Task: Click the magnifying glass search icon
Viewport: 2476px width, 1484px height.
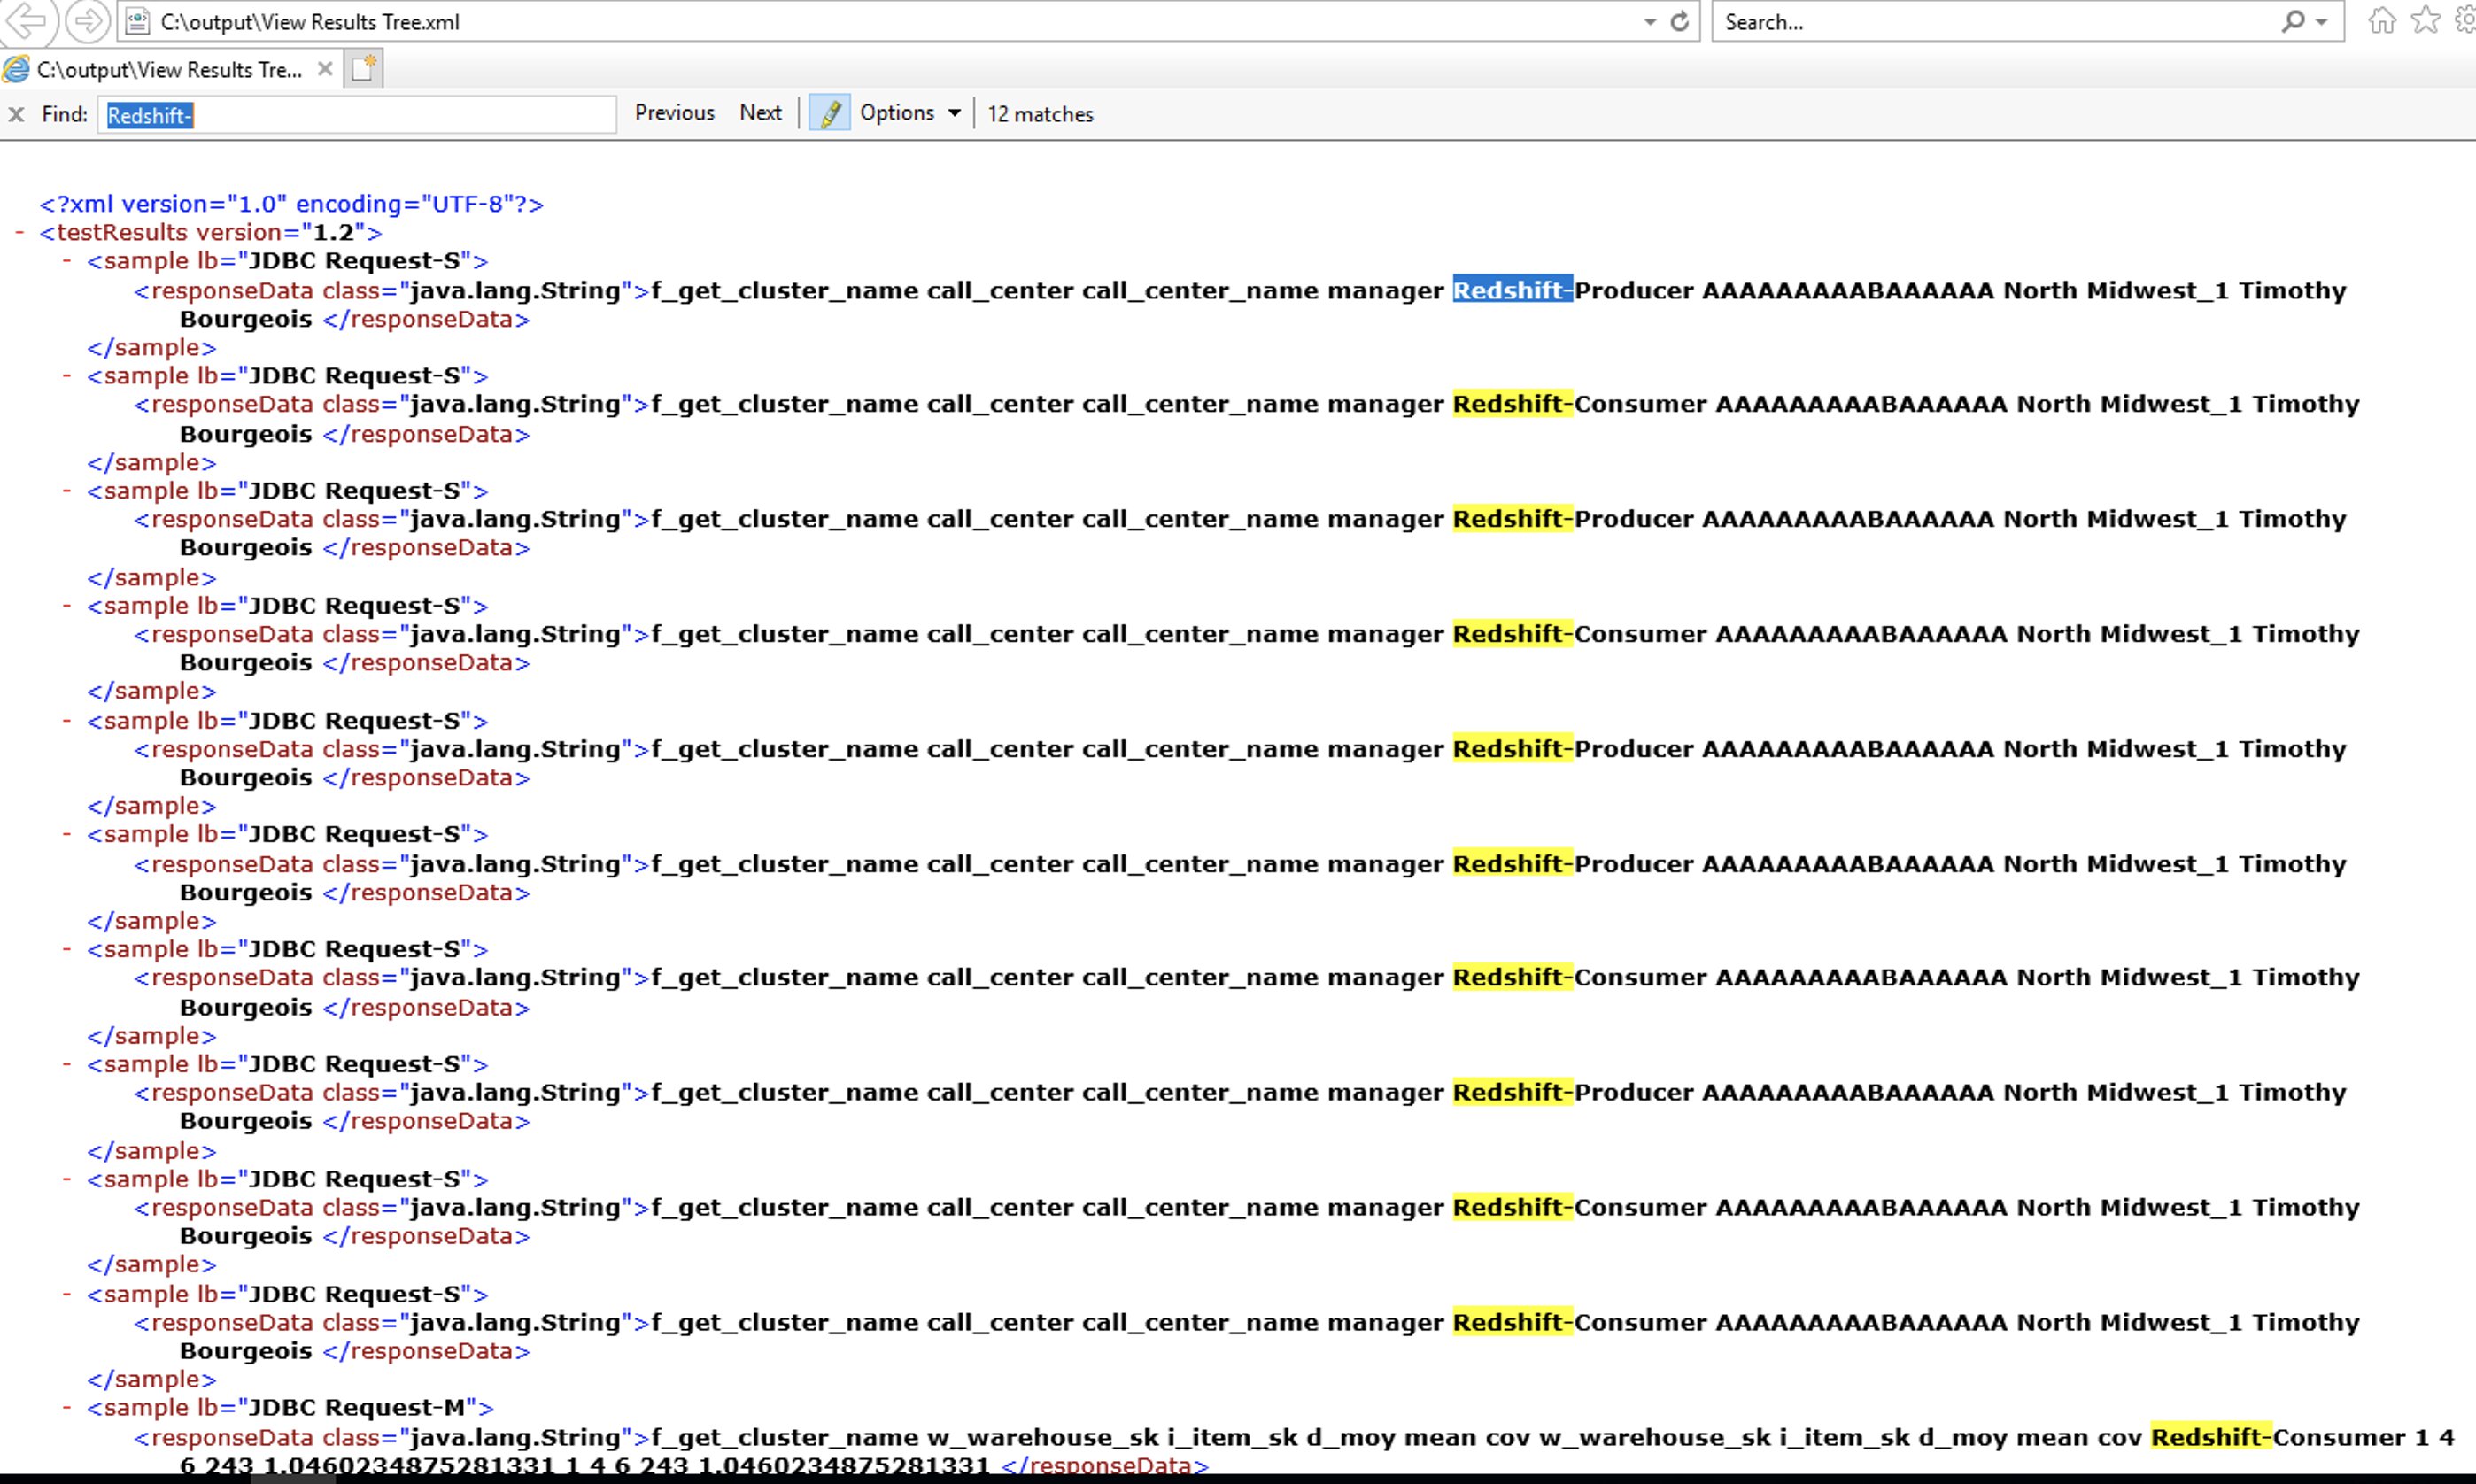Action: (2293, 21)
